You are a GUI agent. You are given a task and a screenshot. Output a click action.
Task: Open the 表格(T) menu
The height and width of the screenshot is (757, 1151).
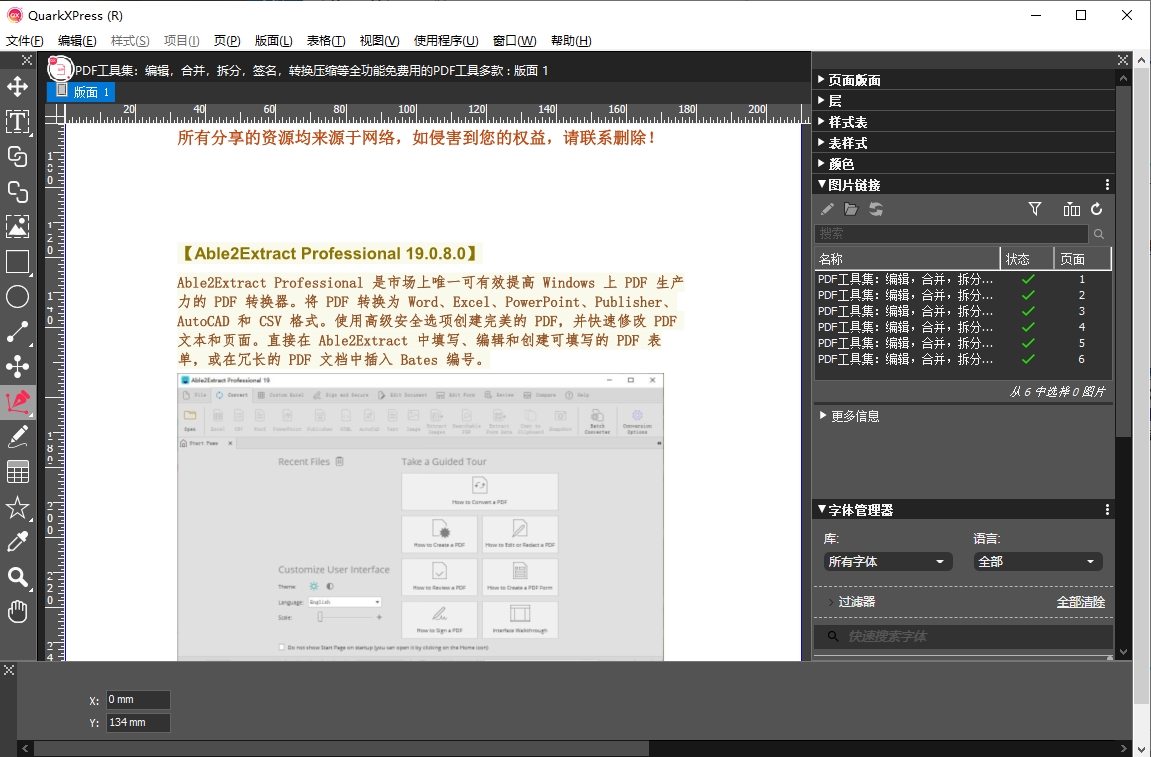pos(326,40)
